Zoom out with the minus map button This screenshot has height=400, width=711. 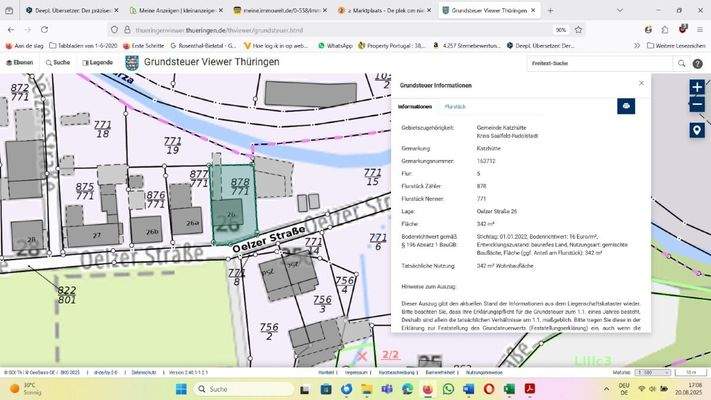(x=697, y=105)
